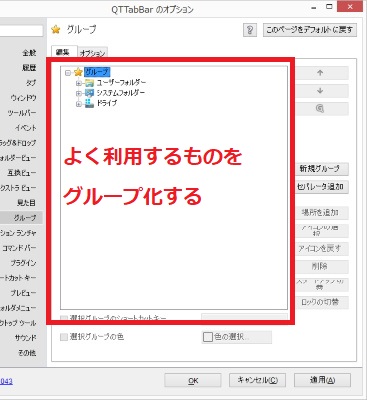Open the タブ settings category
This screenshot has width=367, height=400.
point(31,83)
